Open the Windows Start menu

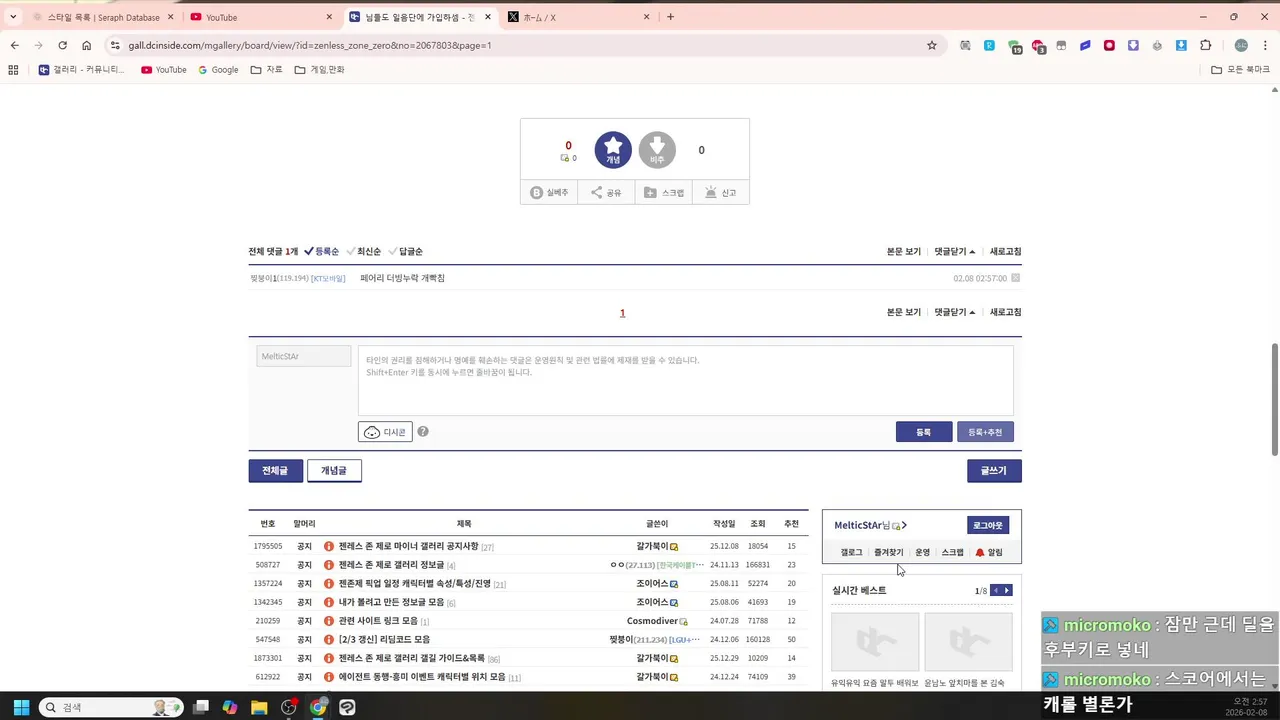pos(21,707)
